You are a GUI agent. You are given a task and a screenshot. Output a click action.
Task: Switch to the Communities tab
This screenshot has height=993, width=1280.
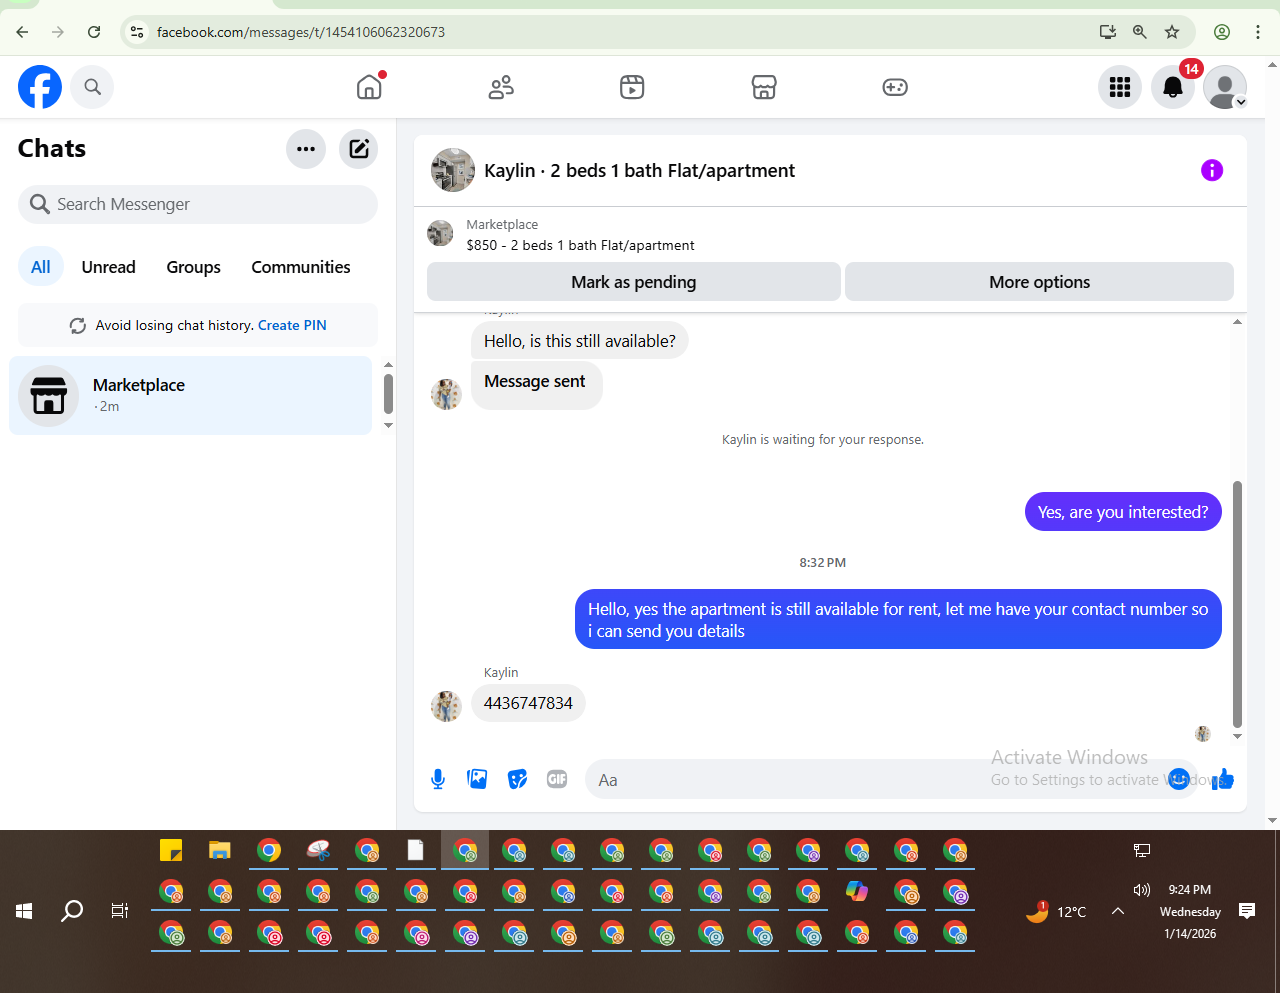[301, 267]
